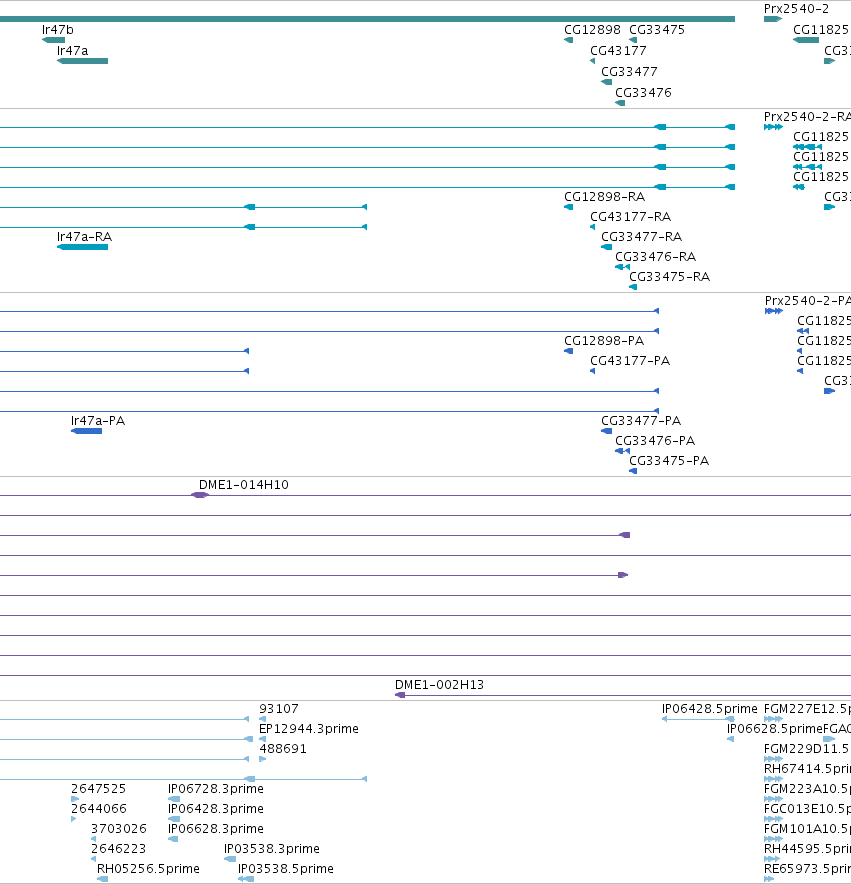Open the CG33477-RA transcript label
851x884 pixels.
pos(642,237)
